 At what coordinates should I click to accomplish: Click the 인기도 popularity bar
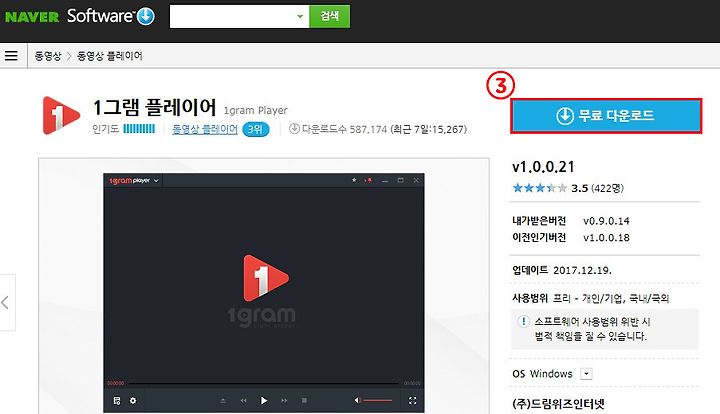139,129
